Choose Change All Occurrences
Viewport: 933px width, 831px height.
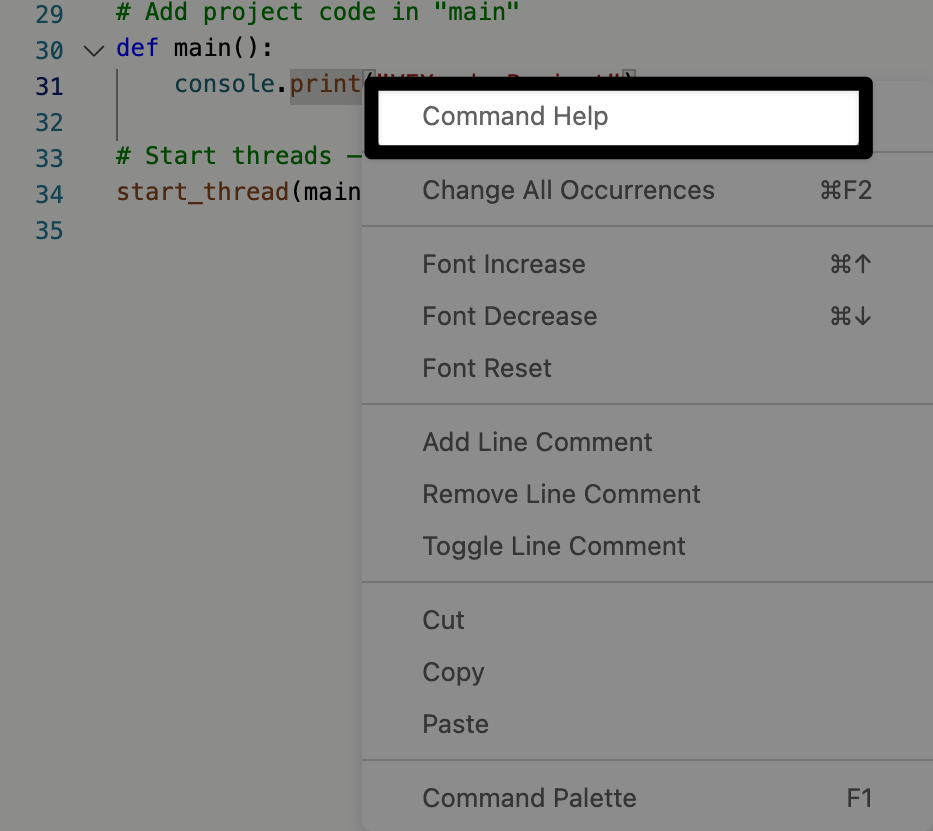click(568, 190)
